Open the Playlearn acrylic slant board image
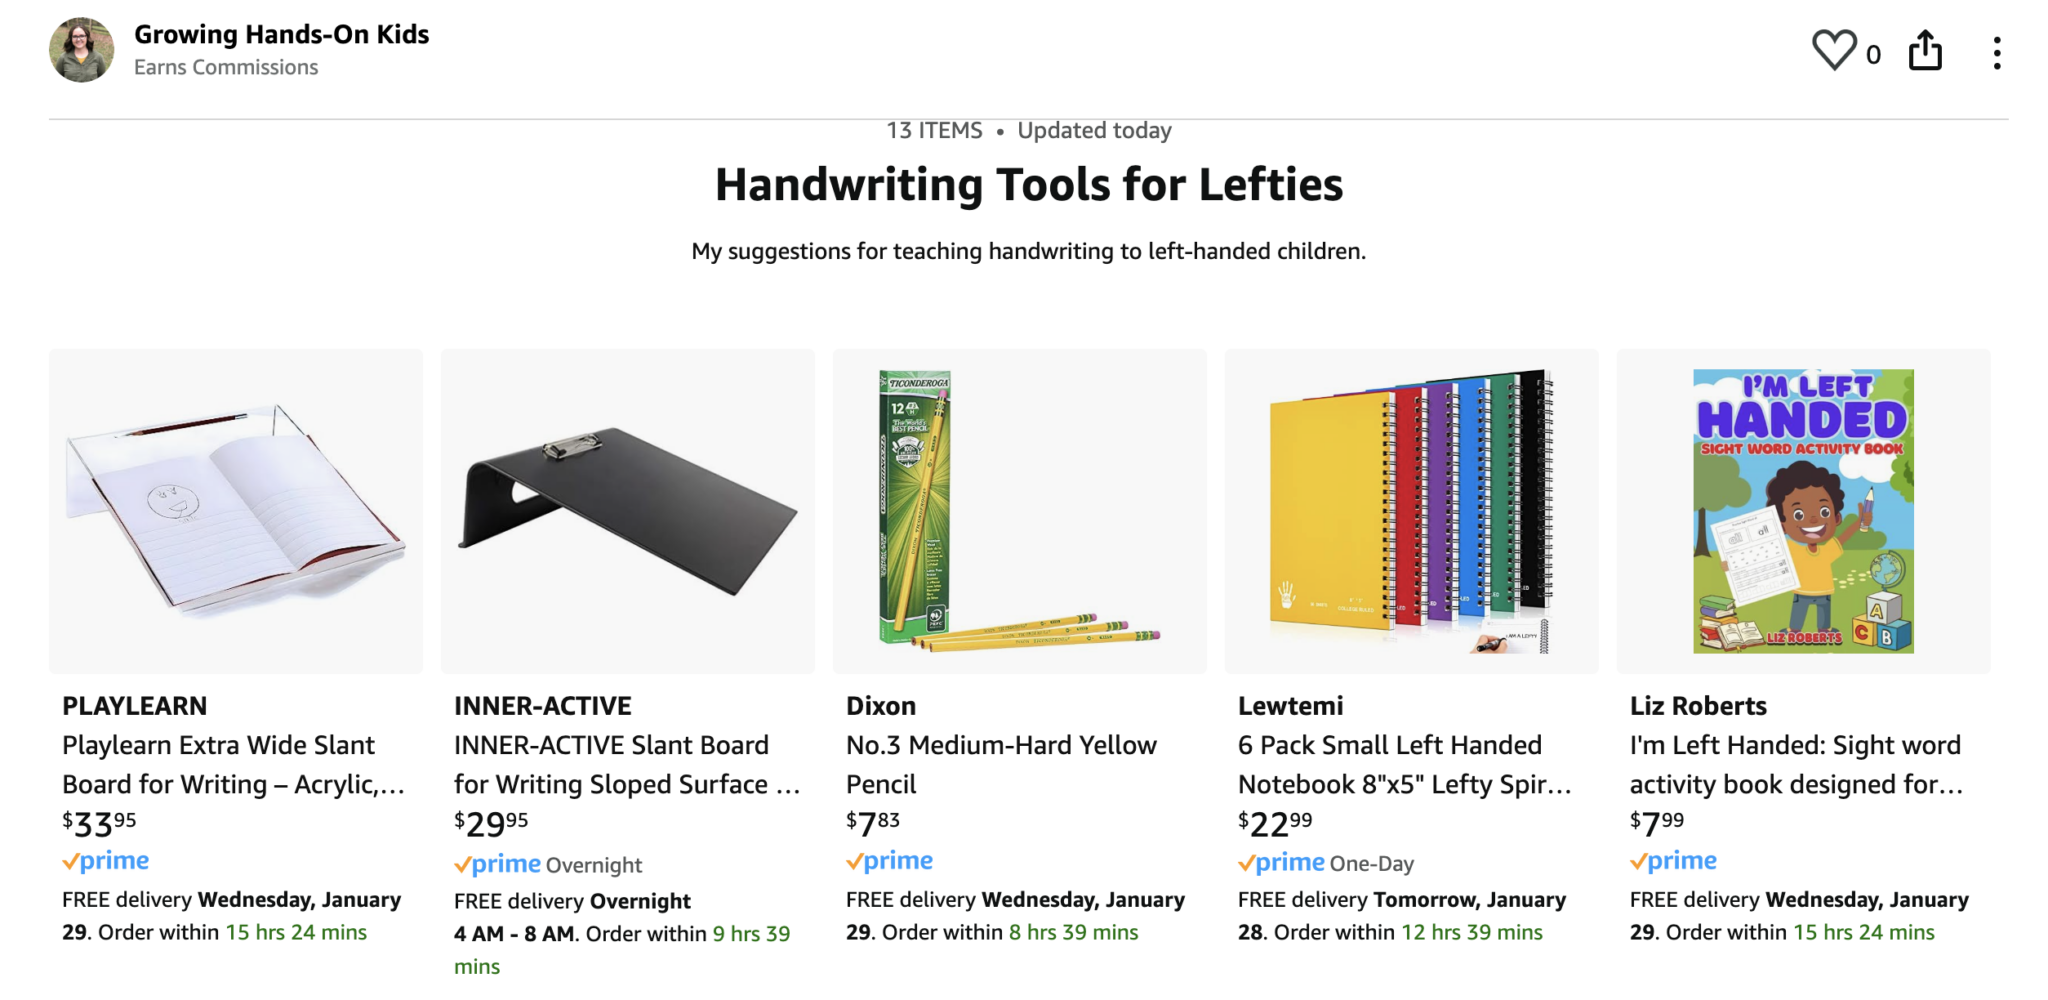2048x1000 pixels. coord(236,511)
